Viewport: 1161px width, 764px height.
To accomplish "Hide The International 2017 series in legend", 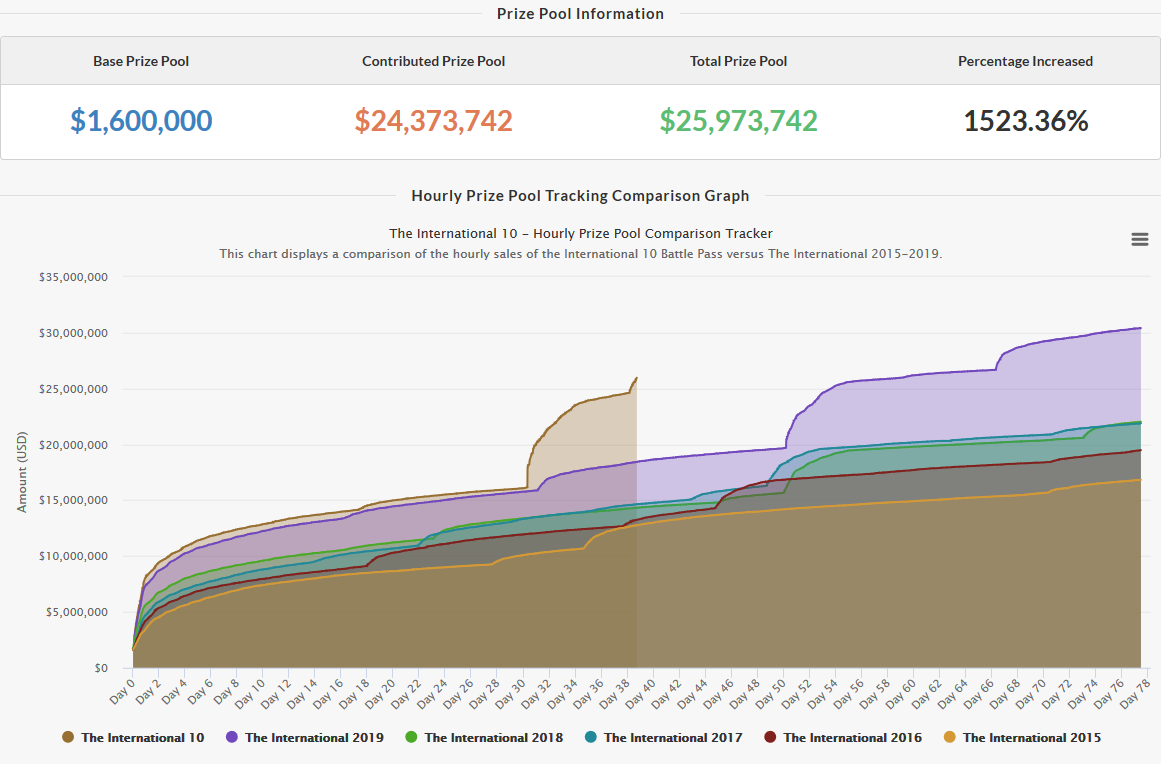I will [x=672, y=738].
